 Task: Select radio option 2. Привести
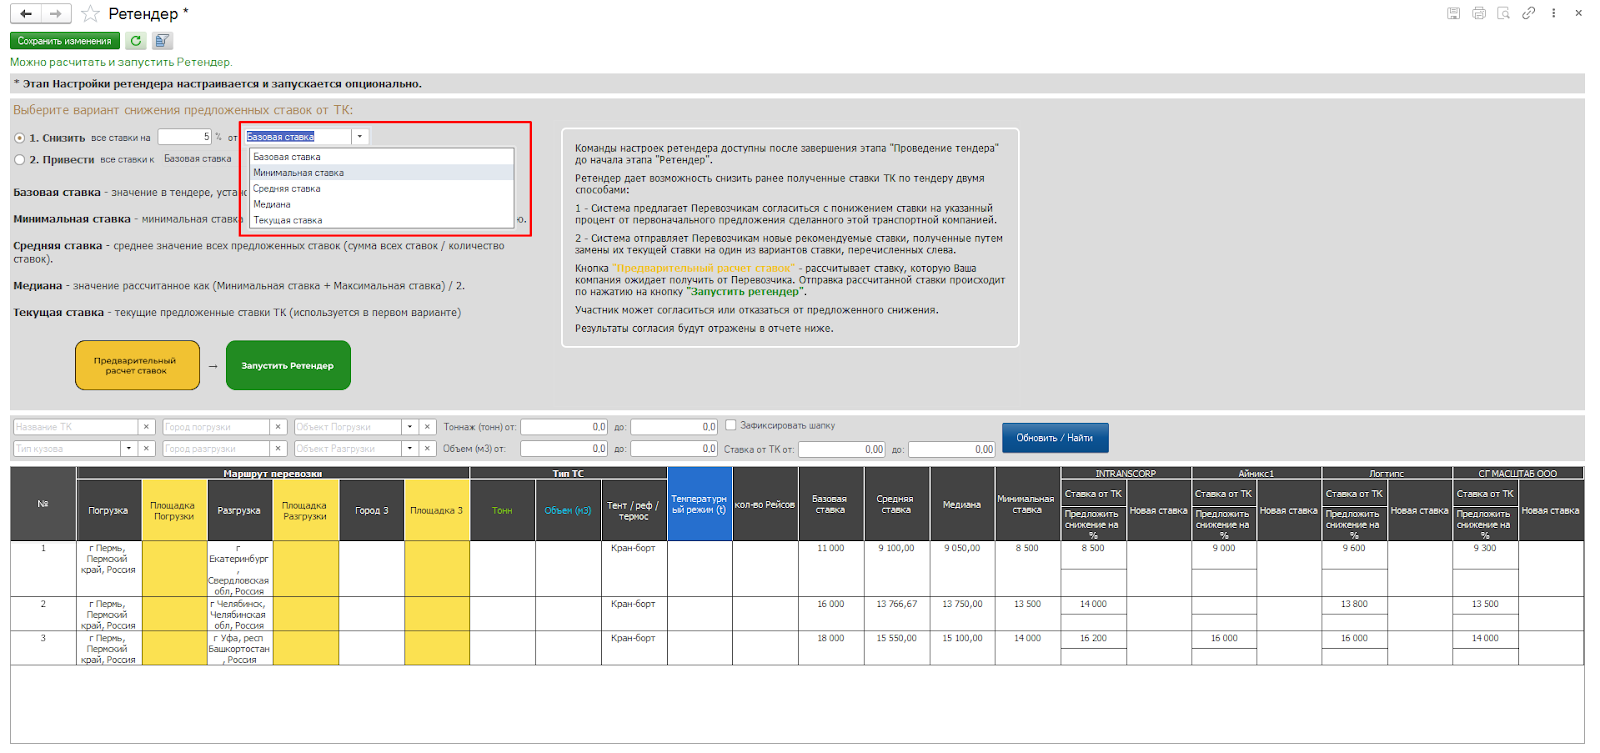pos(20,159)
